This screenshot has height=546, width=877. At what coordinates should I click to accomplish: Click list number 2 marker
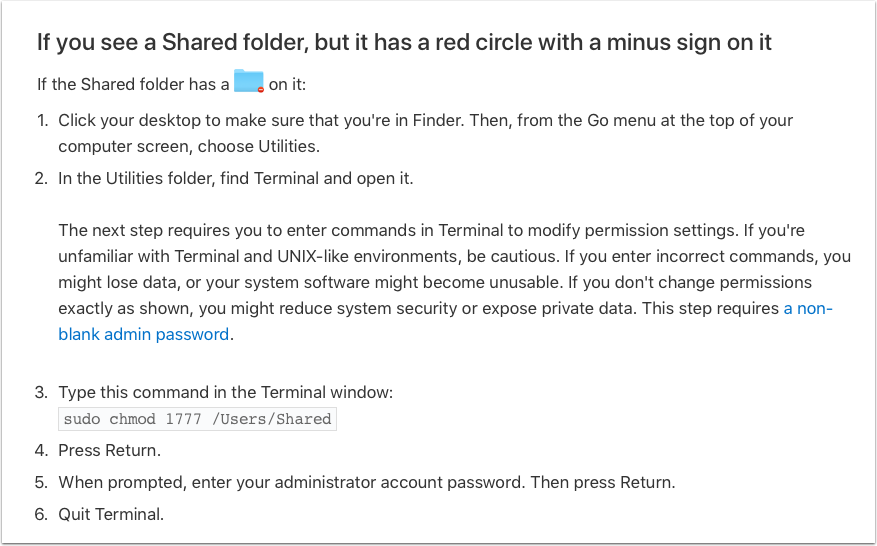click(42, 179)
